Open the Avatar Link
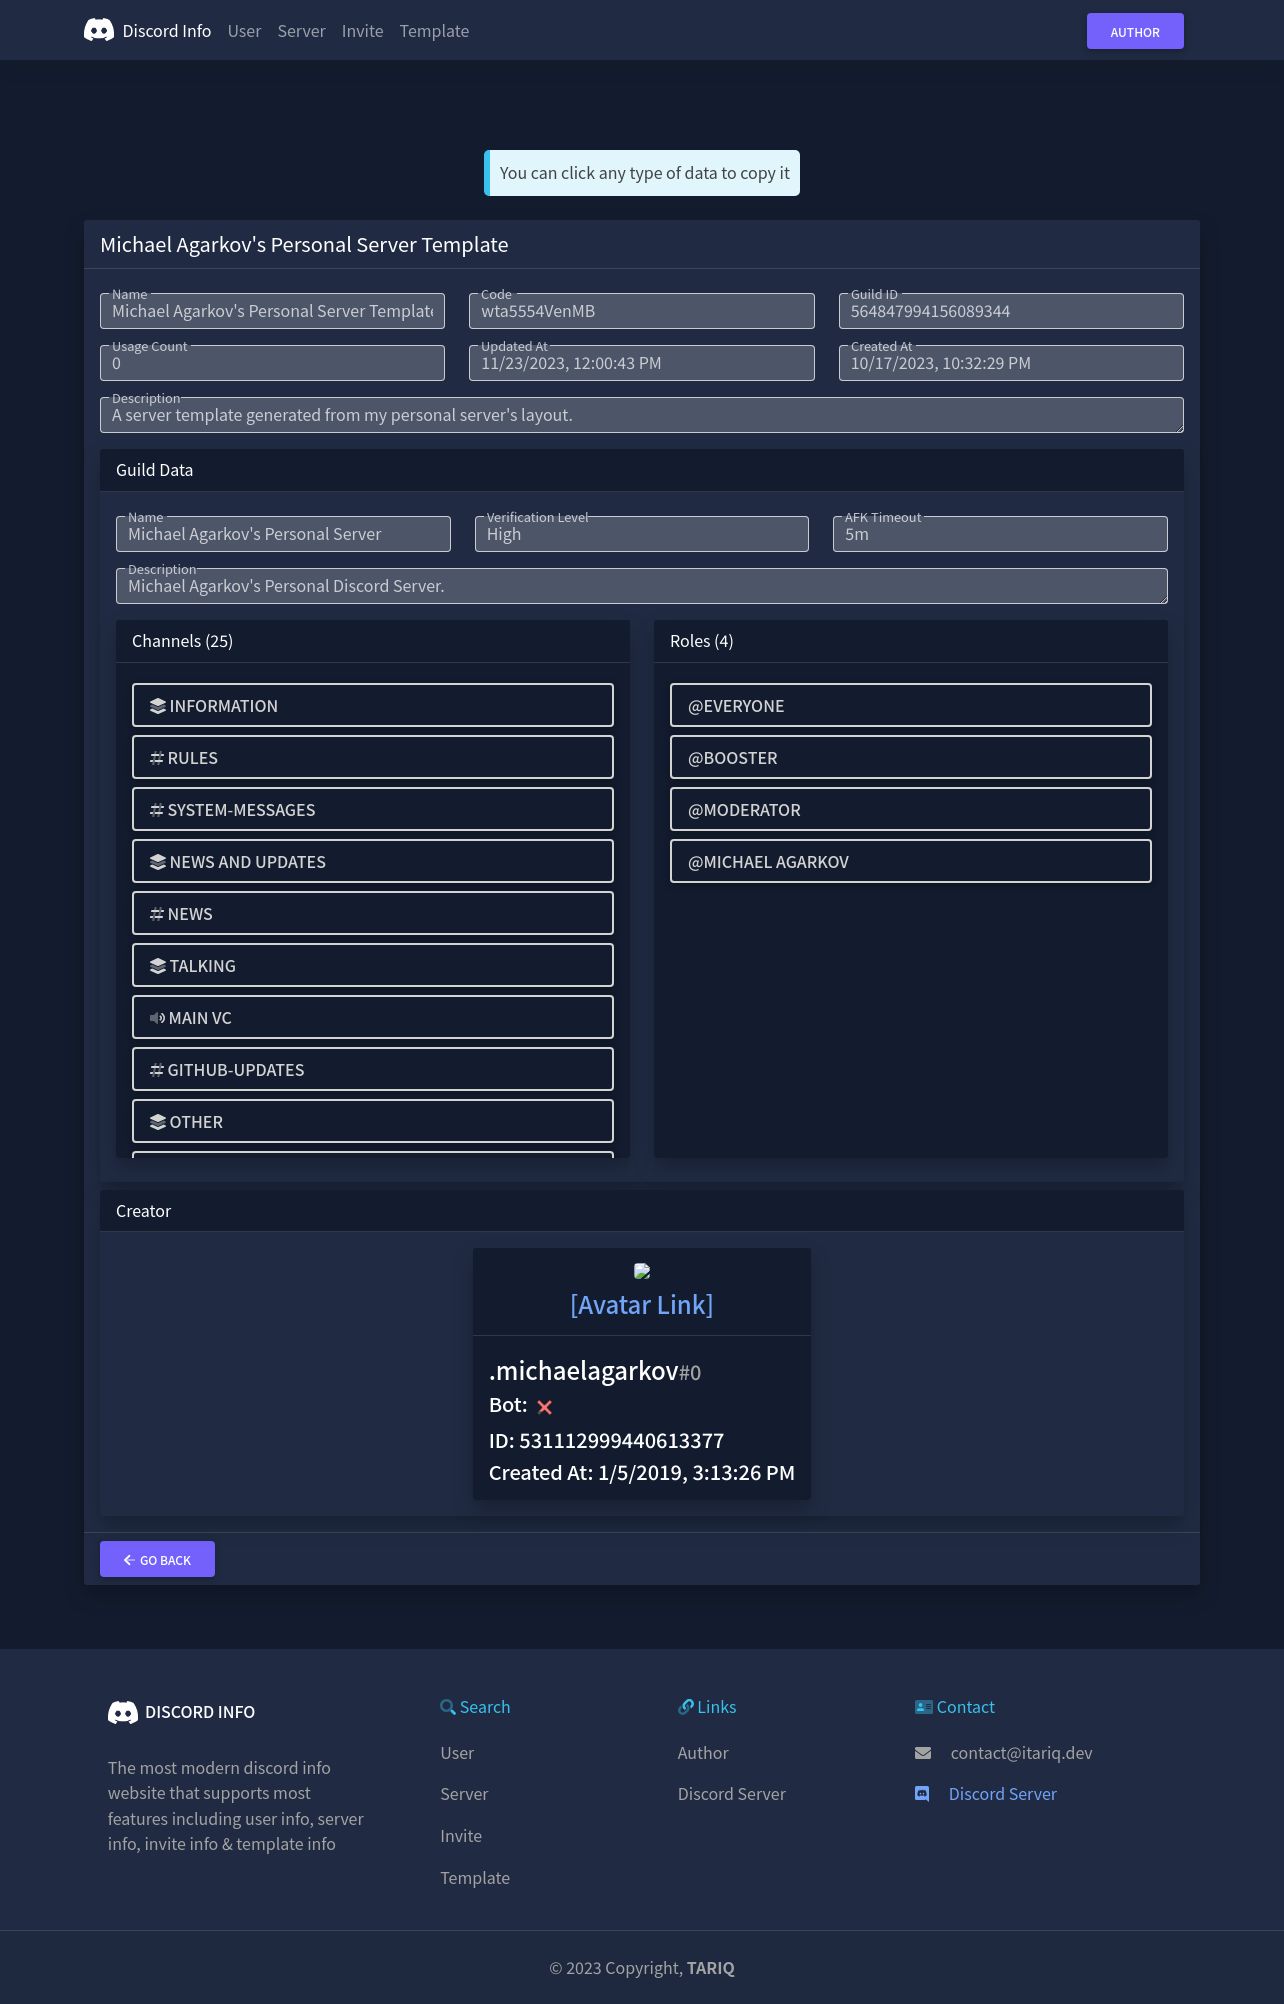This screenshot has width=1284, height=2004. 642,1305
